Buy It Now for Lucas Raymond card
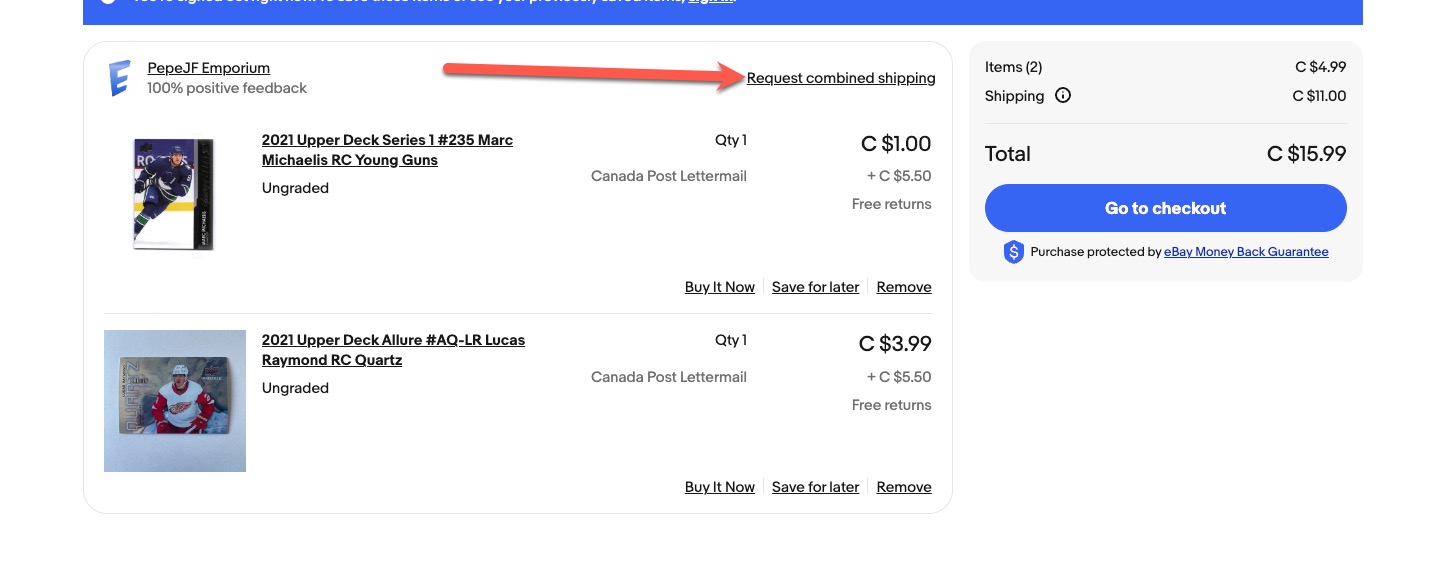Screen dimensions: 1448x566 (x=720, y=487)
